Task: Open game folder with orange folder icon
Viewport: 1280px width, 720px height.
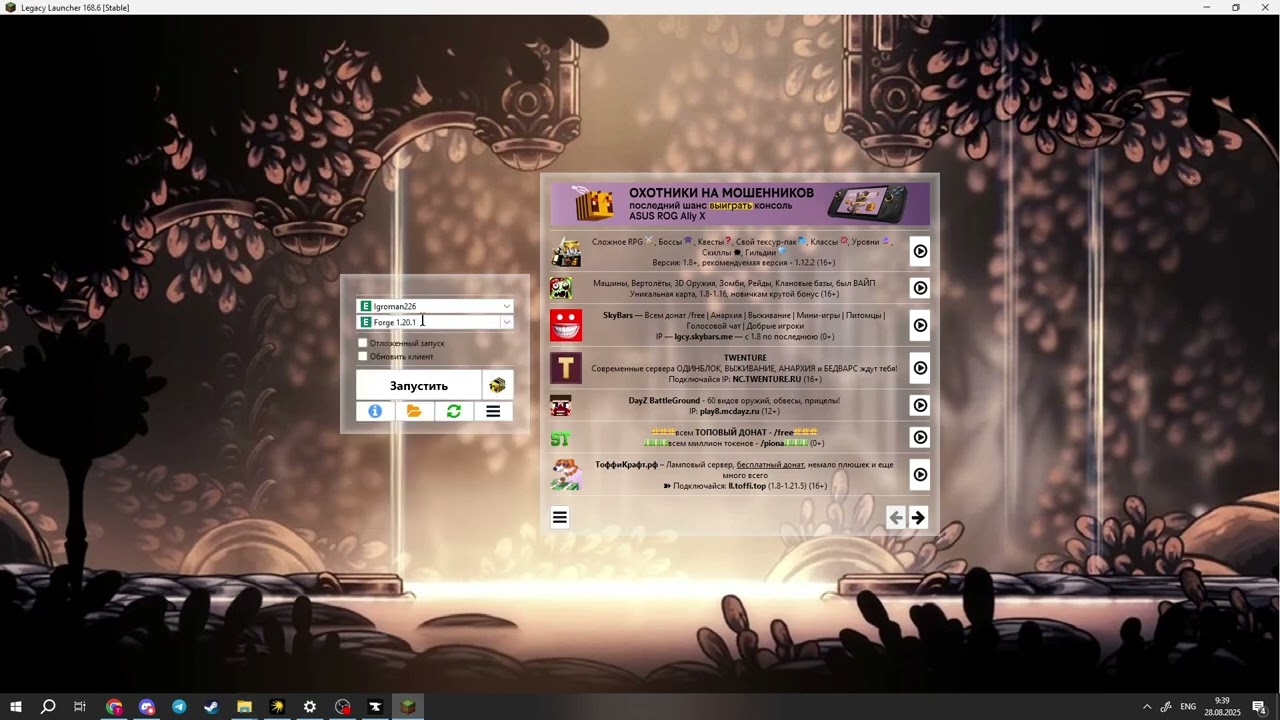Action: [x=414, y=411]
